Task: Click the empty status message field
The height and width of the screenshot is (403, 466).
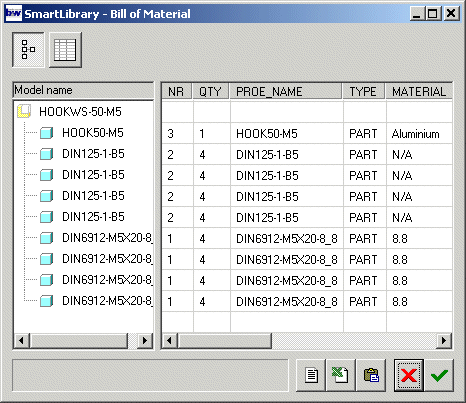Action: coord(150,375)
